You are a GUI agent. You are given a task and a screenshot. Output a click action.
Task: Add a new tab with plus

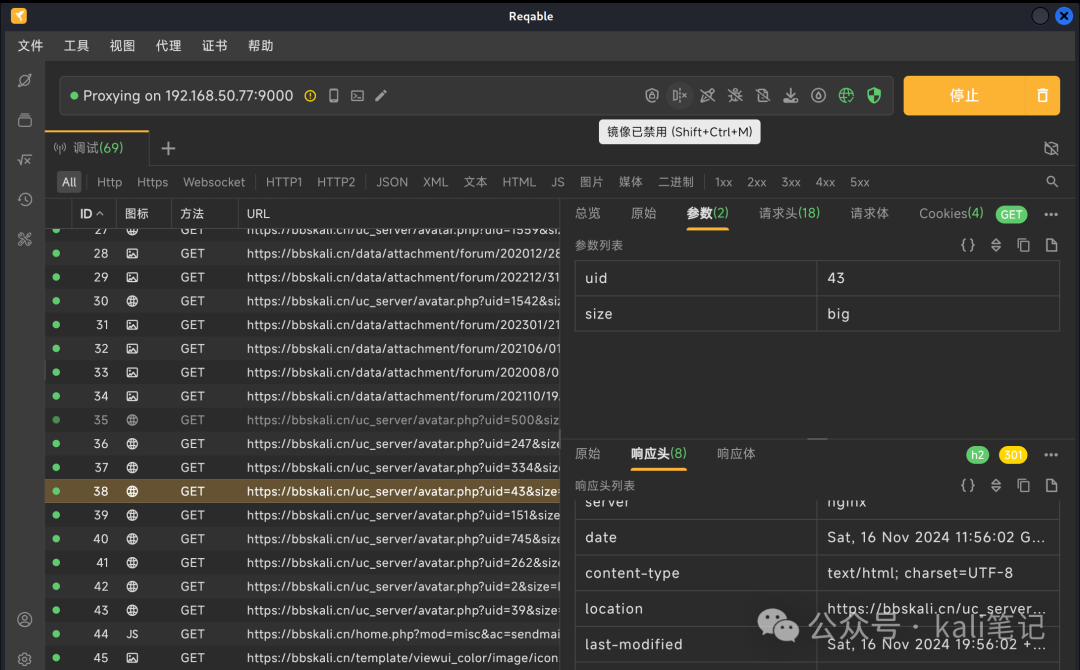point(168,148)
